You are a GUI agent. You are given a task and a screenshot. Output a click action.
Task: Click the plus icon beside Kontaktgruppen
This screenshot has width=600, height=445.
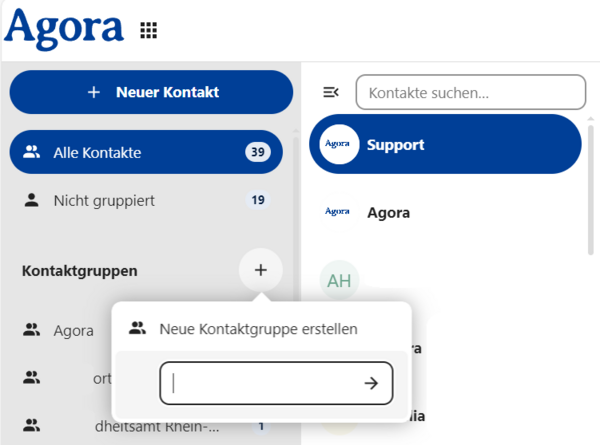[x=261, y=270]
